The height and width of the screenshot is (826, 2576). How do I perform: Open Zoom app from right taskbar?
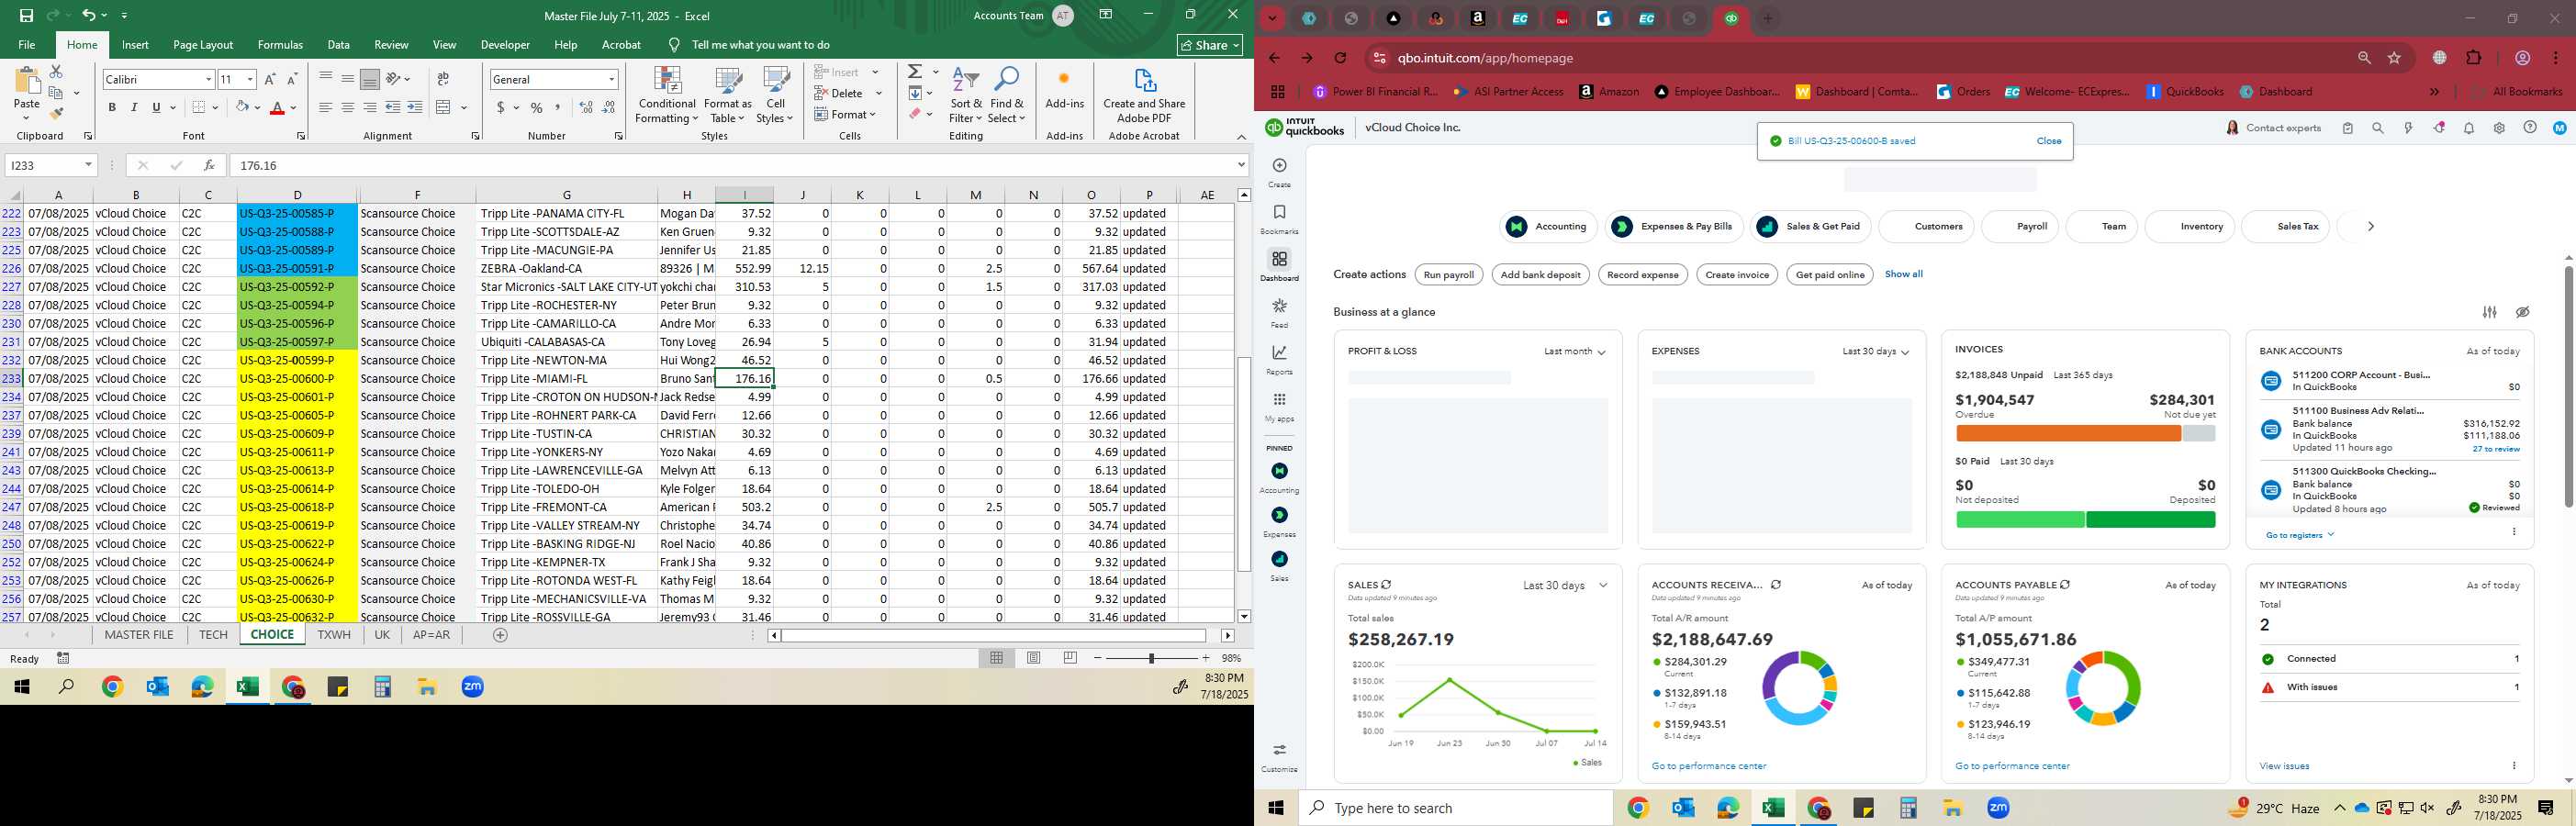point(1998,808)
